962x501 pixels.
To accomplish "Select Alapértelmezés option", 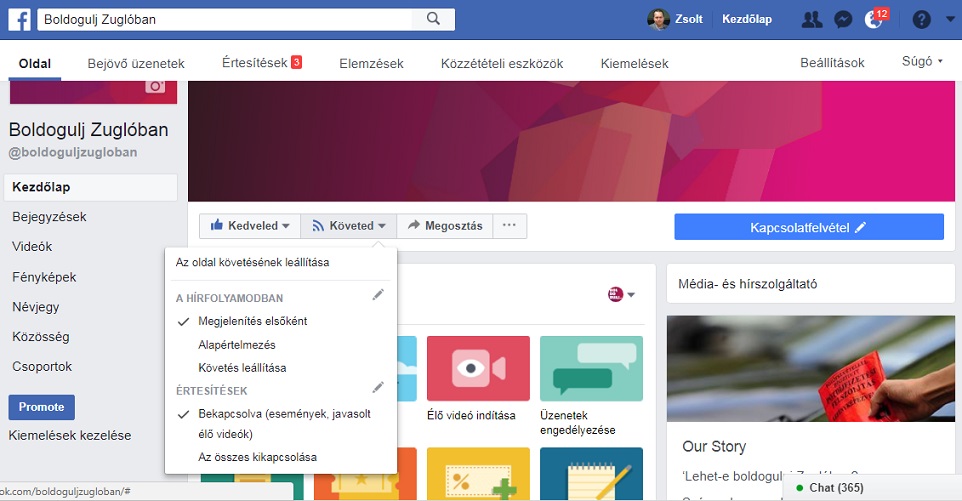I will [237, 345].
